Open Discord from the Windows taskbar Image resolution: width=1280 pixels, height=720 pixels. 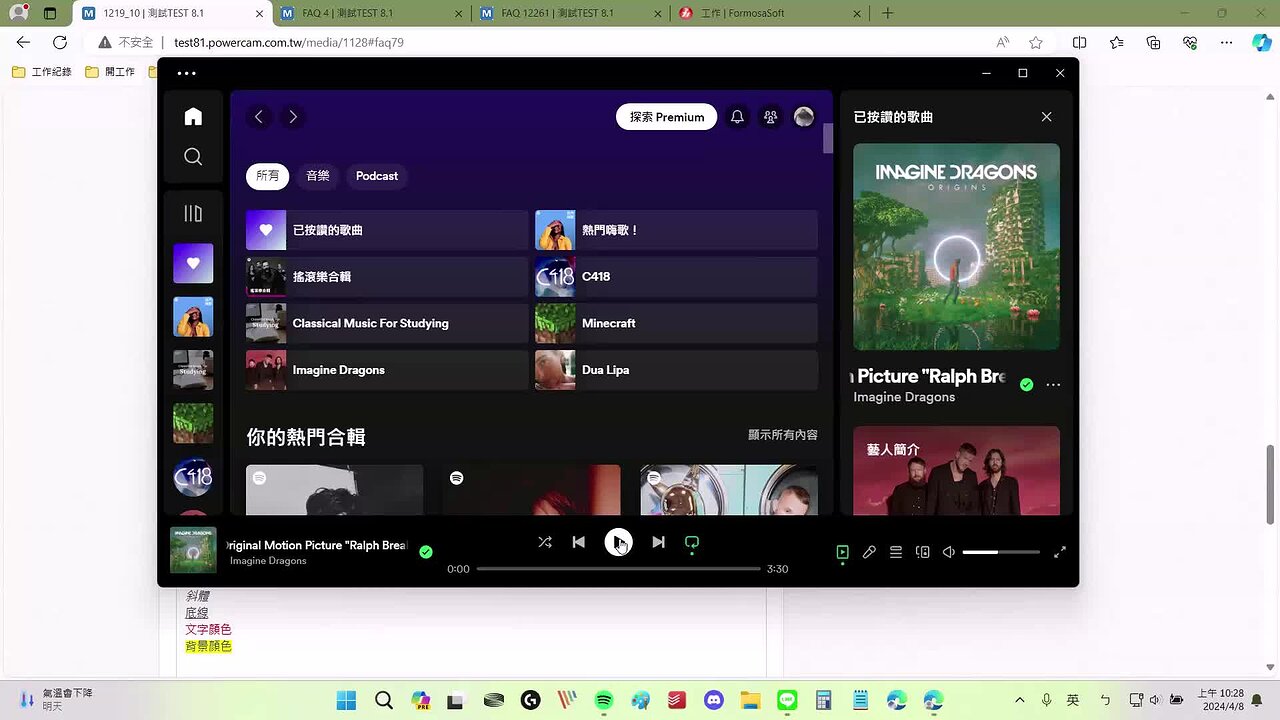click(x=713, y=700)
